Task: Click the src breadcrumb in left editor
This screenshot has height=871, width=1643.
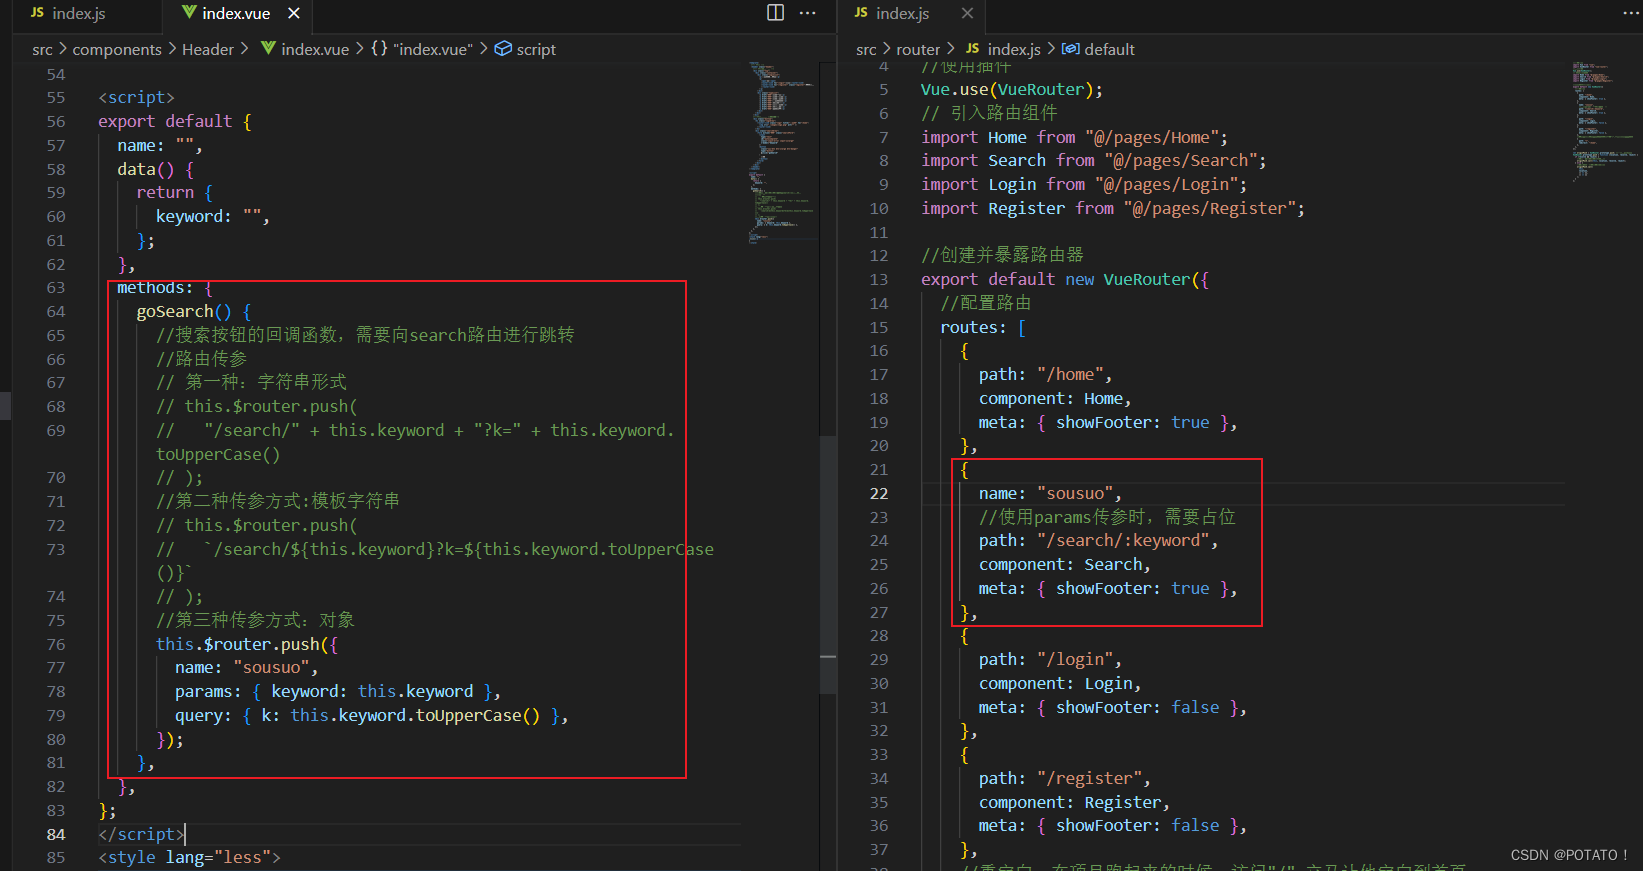Action: [42, 49]
